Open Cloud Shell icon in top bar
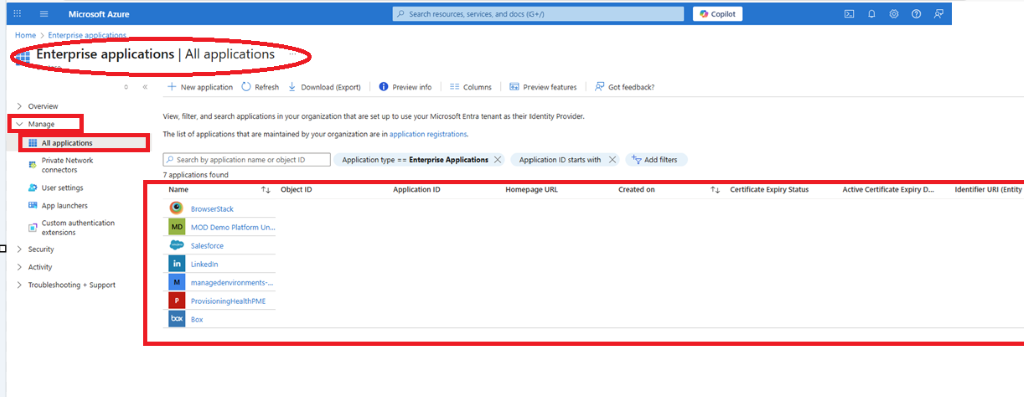Viewport: 1024px width, 397px height. (x=849, y=14)
